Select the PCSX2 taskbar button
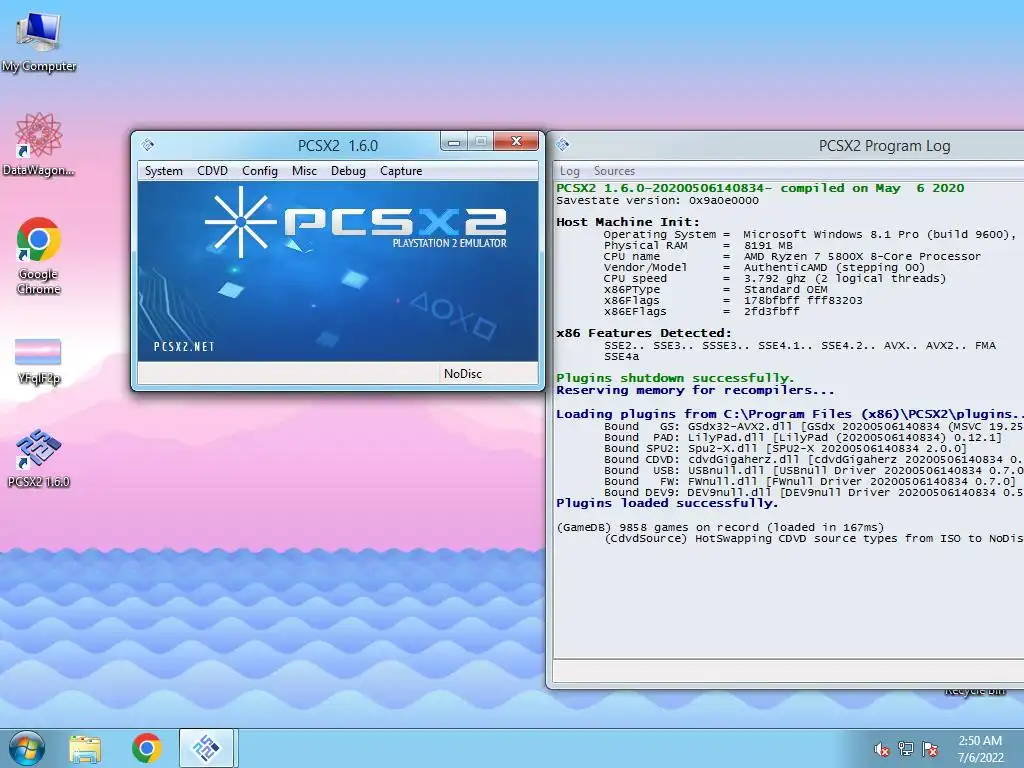Viewport: 1024px width, 768px height. point(207,748)
